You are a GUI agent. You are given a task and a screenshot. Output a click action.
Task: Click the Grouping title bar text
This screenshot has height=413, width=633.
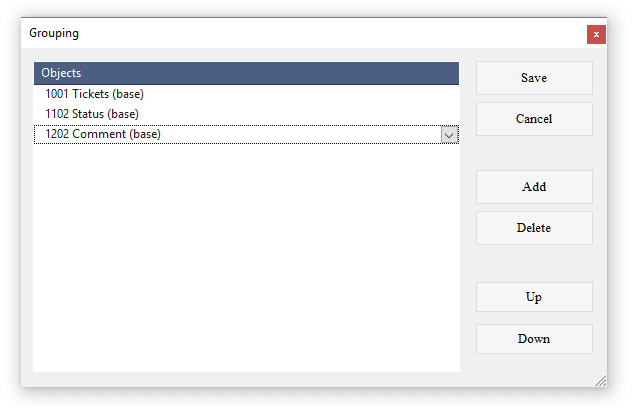(x=54, y=33)
